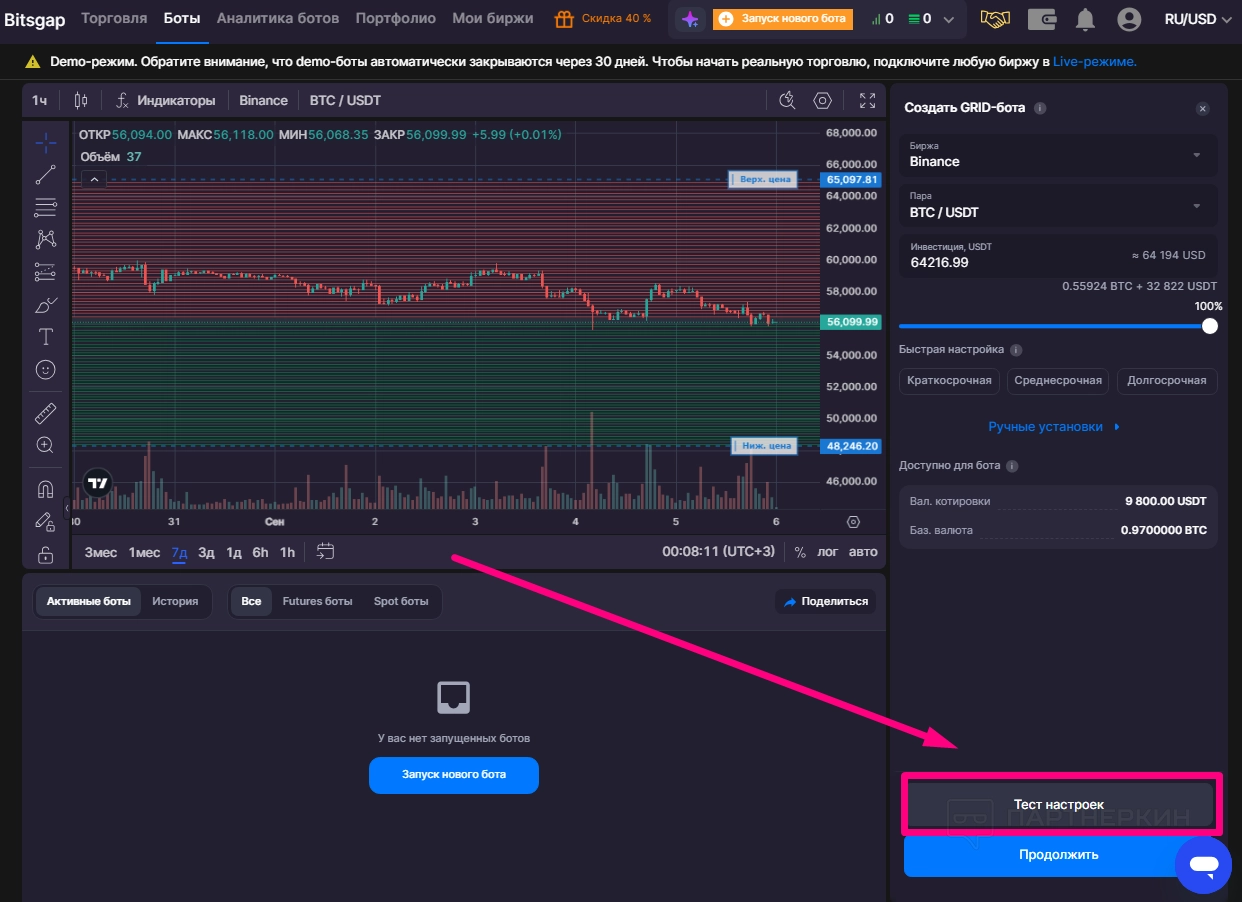Select the Text tool in chart toolbar
This screenshot has width=1242, height=902.
click(45, 336)
